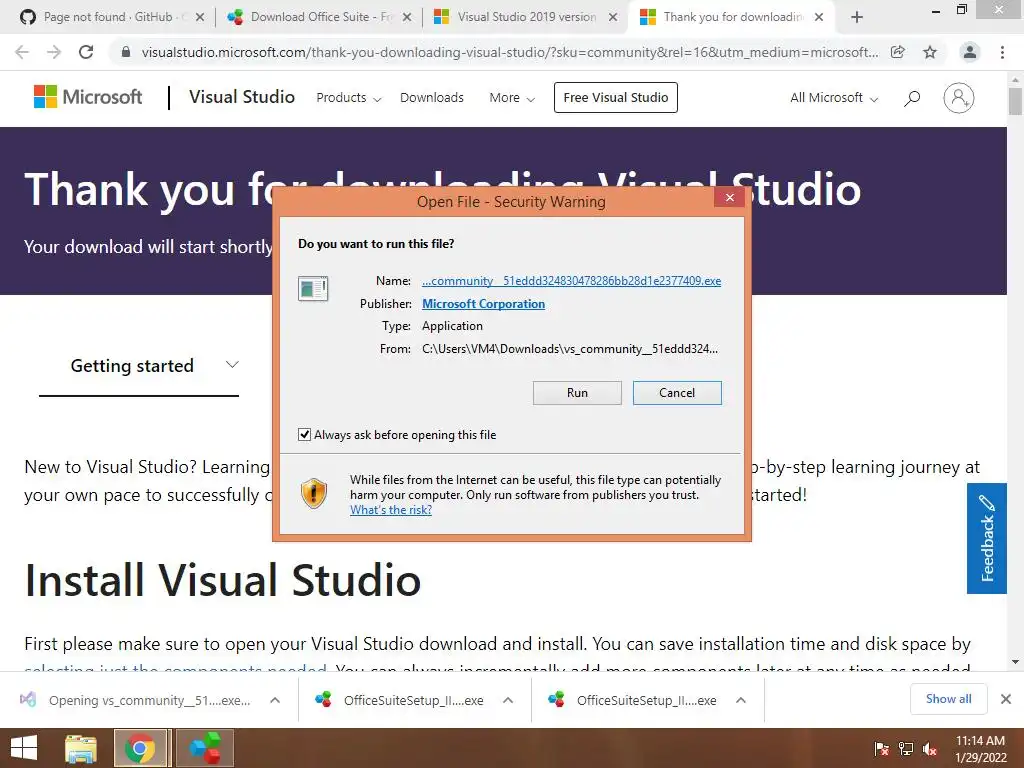The height and width of the screenshot is (768, 1024).
Task: Open the What's the risk? link
Action: (x=391, y=510)
